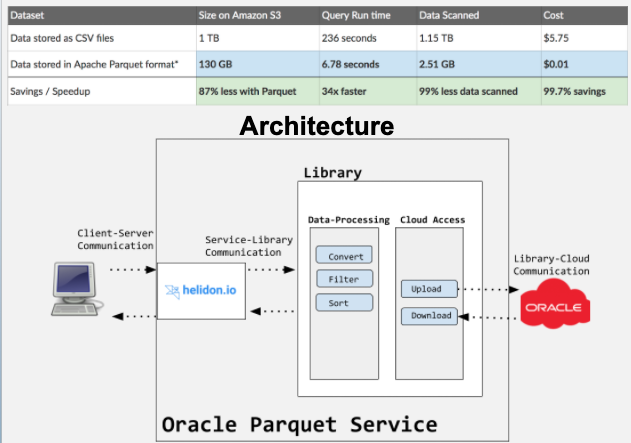Click the Data Scanned column header
The height and width of the screenshot is (443, 631).
point(479,15)
